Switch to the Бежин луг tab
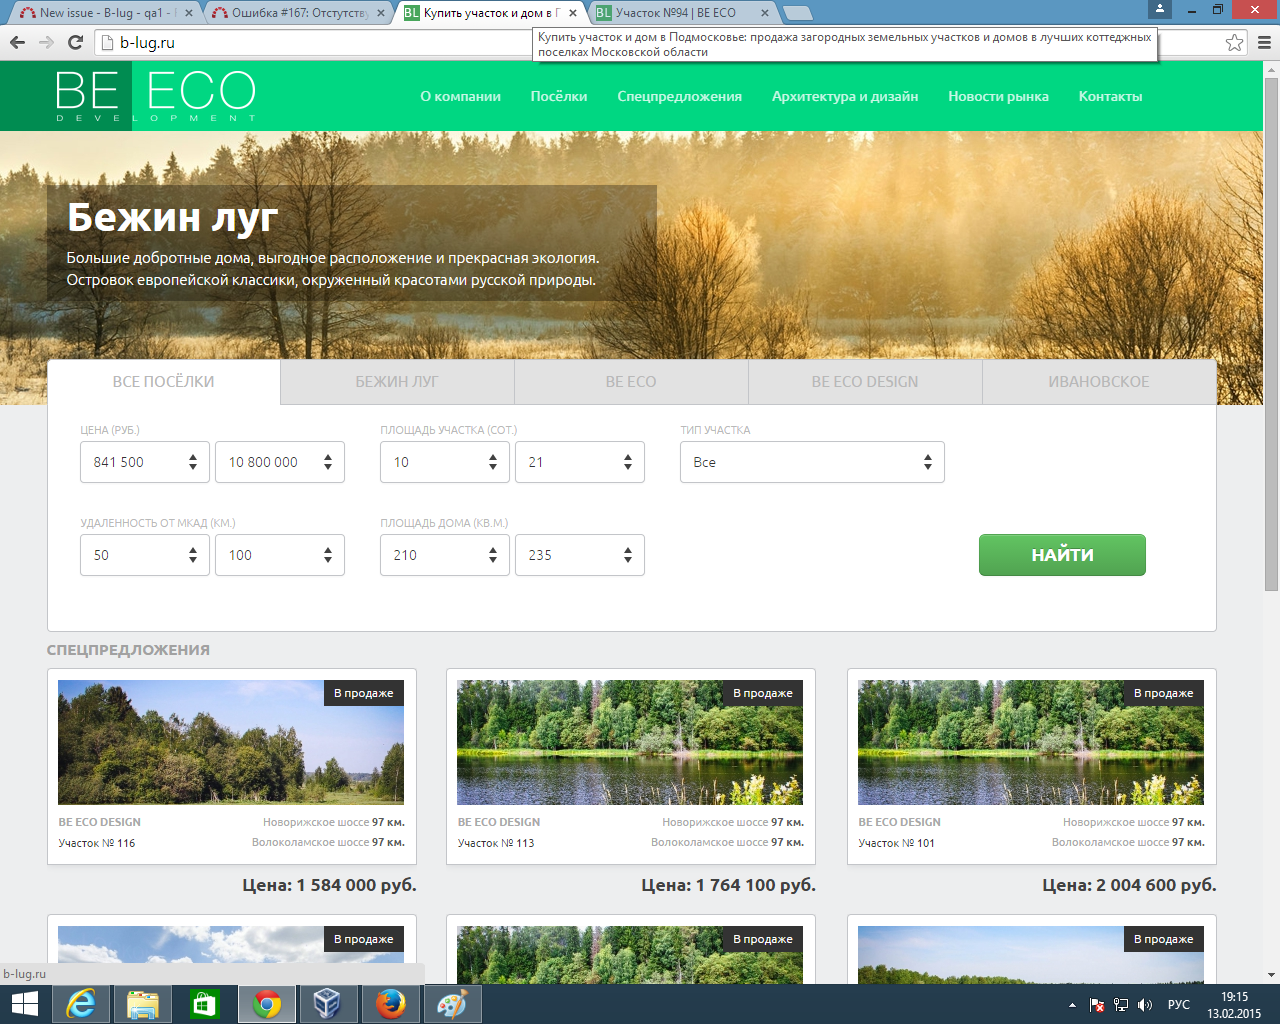This screenshot has height=1024, width=1280. point(397,382)
